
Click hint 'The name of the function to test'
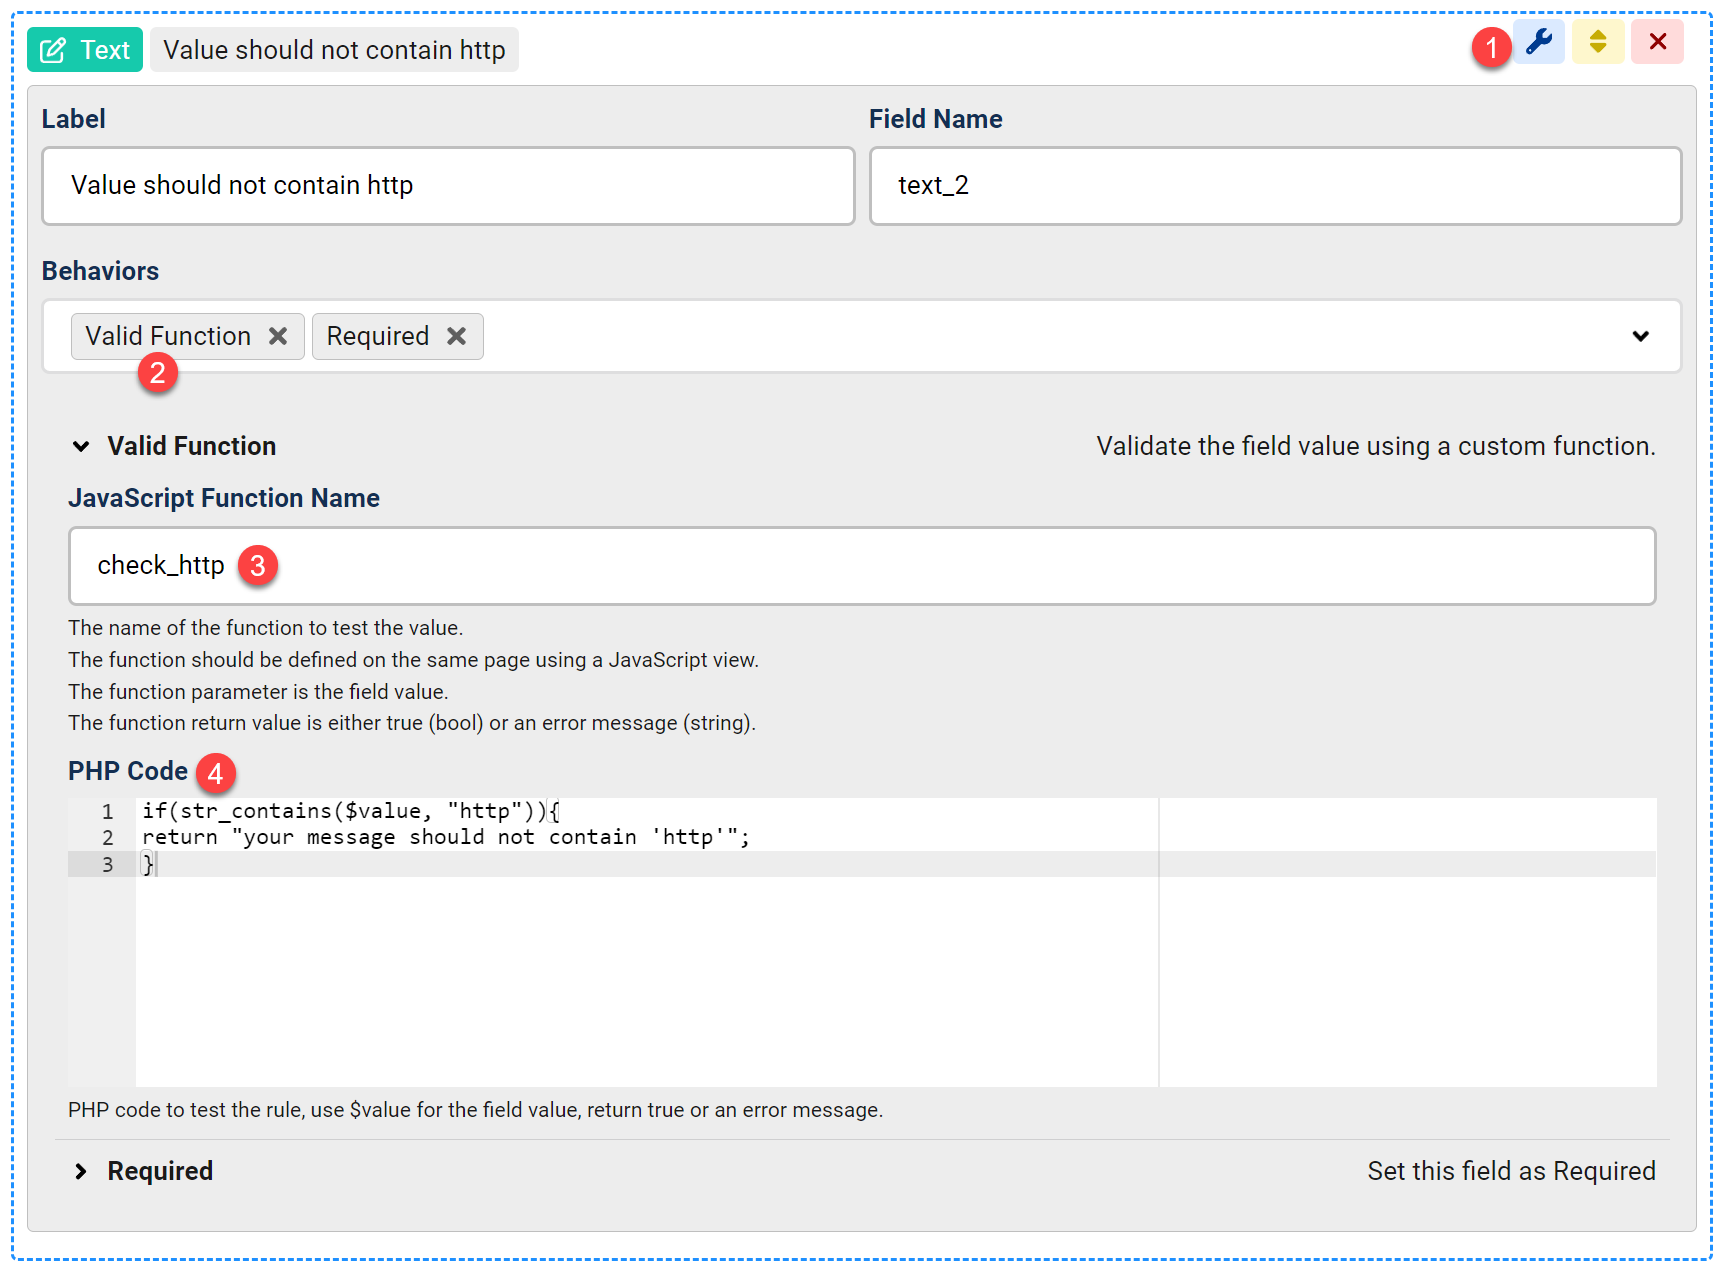click(x=265, y=628)
